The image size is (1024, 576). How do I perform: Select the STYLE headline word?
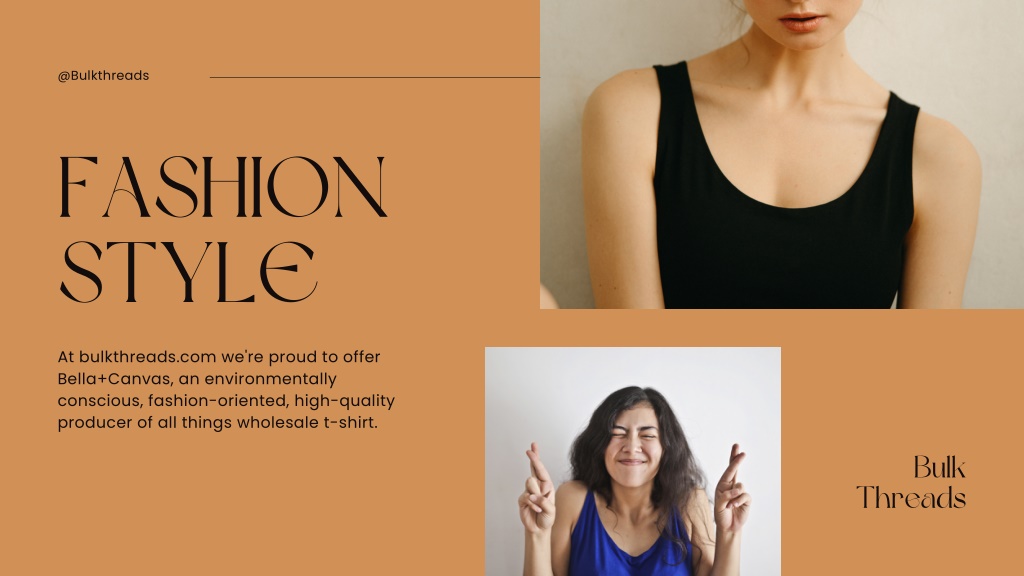coord(188,272)
